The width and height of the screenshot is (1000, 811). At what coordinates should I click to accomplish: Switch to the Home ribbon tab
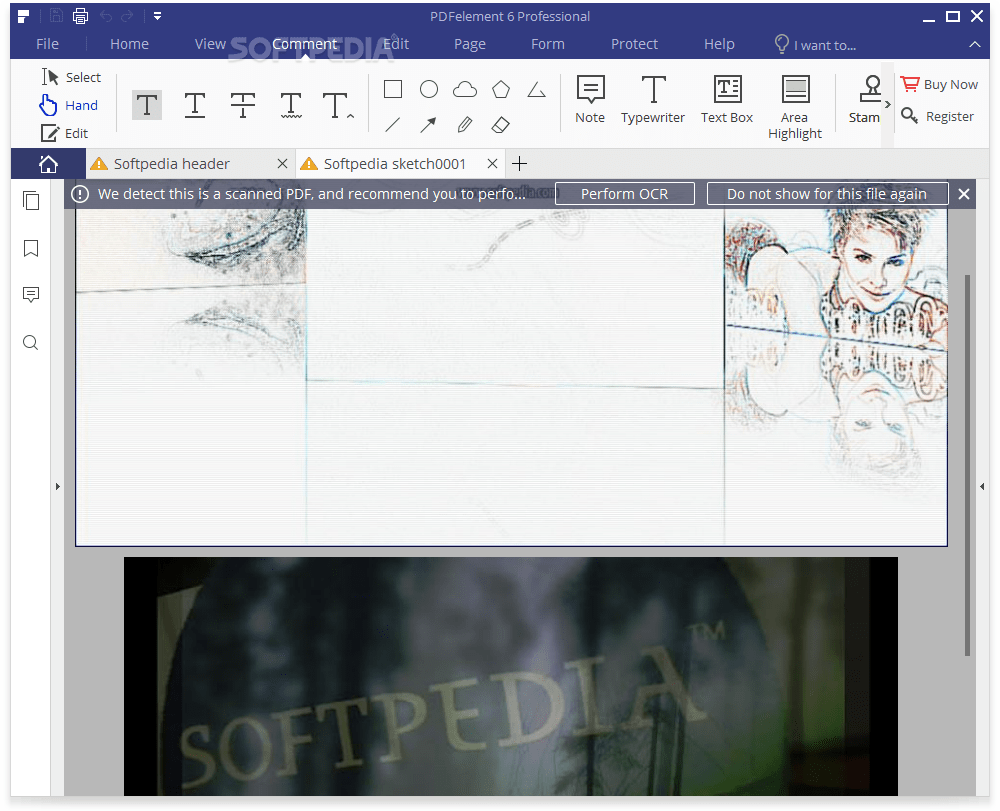click(x=129, y=44)
